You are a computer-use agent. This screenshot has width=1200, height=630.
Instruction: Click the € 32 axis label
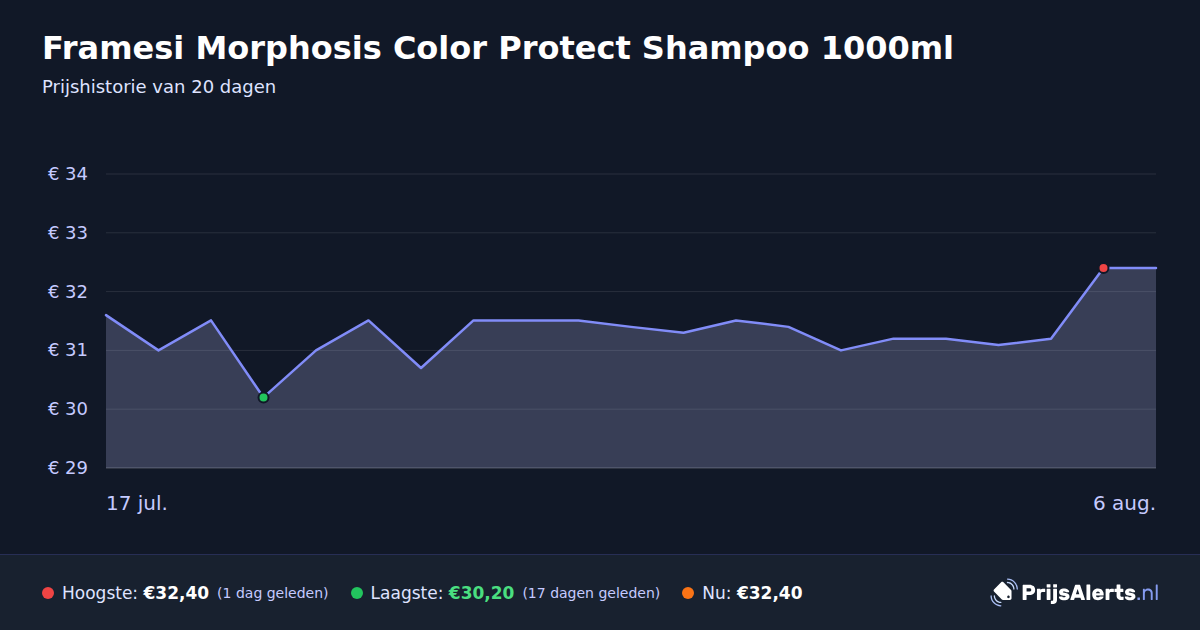[x=68, y=292]
